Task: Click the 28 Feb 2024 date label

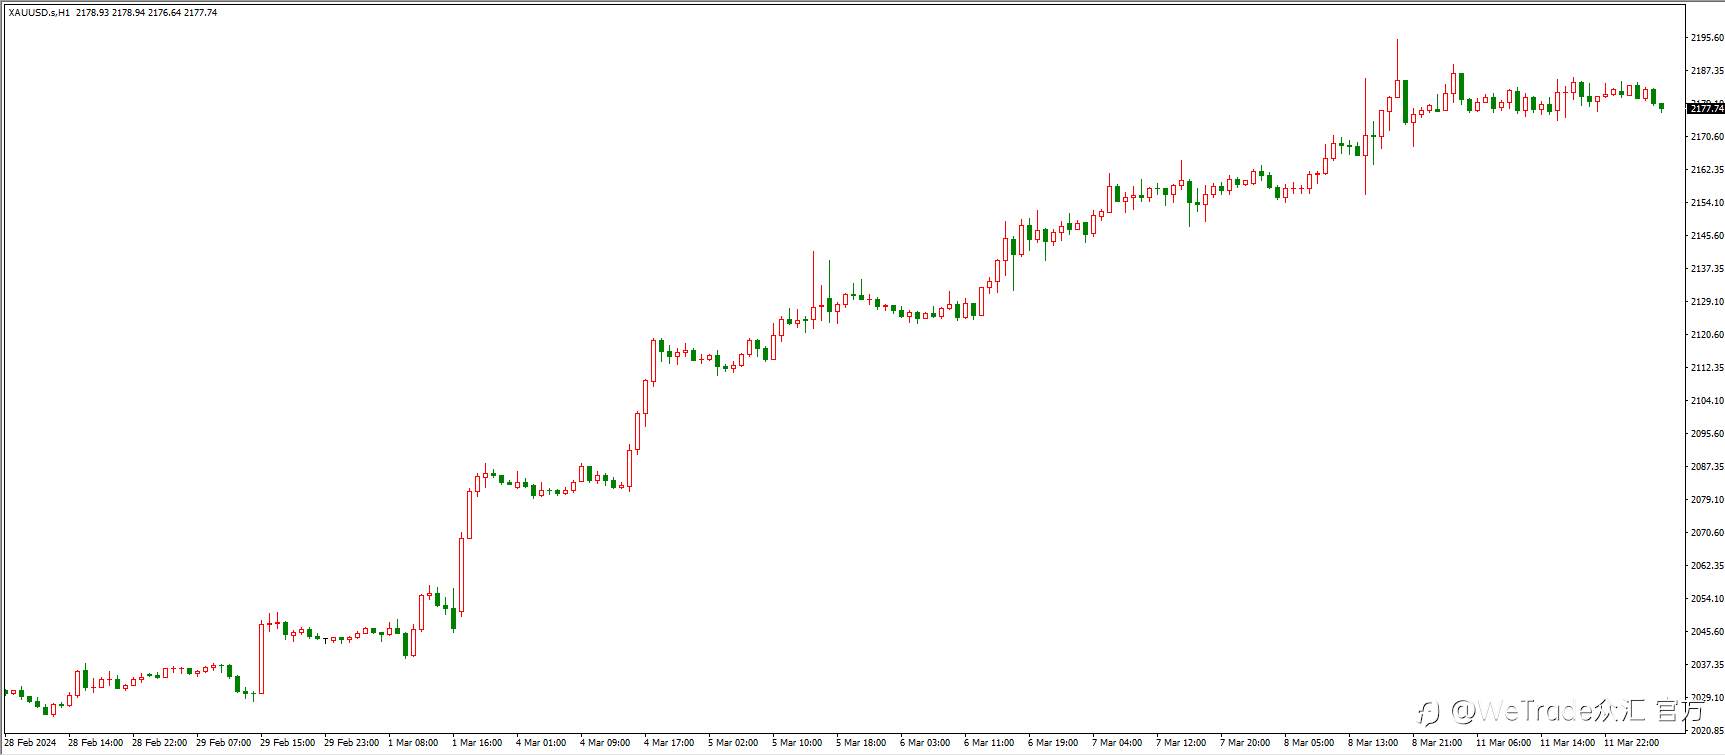Action: pos(30,743)
